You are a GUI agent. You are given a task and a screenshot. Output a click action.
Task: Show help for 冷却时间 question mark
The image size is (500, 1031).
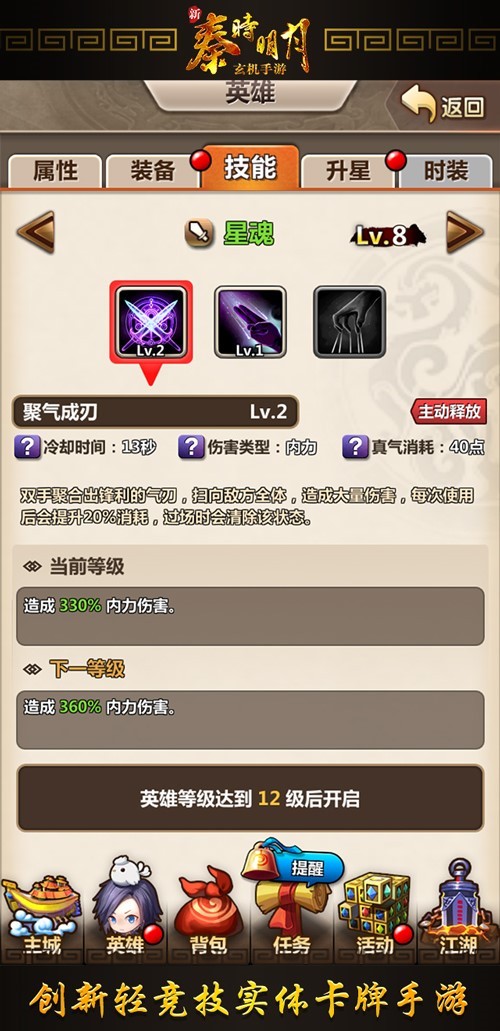click(27, 447)
